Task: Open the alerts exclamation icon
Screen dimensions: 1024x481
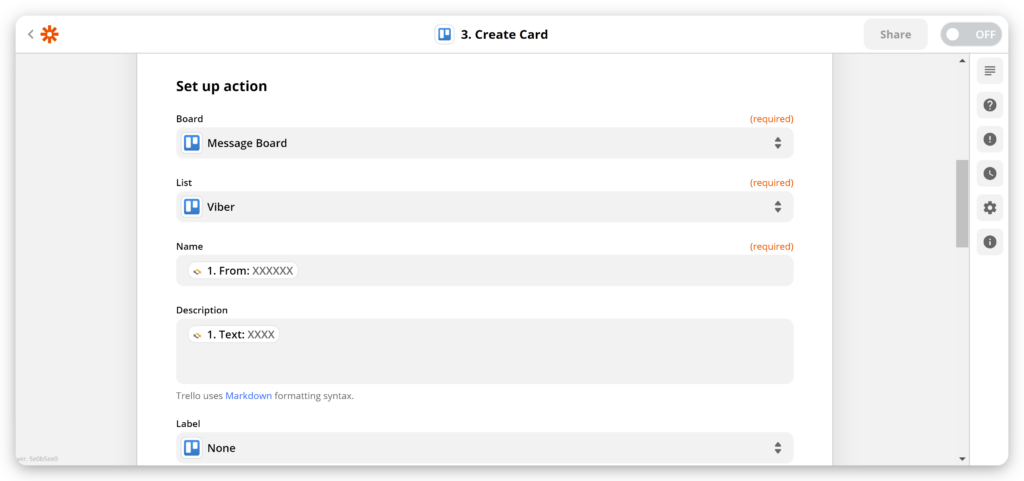Action: point(989,139)
